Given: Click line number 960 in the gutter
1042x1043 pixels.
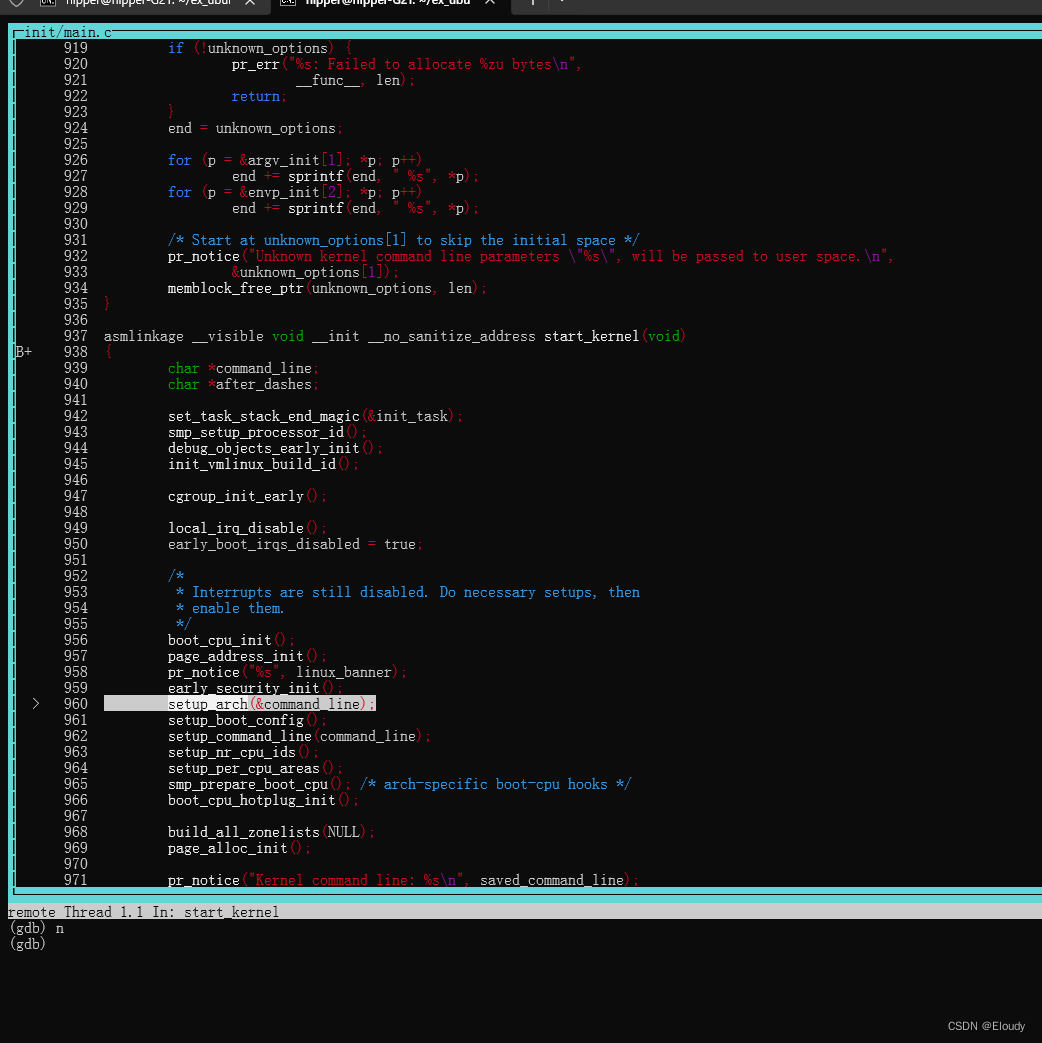Looking at the screenshot, I should (x=75, y=703).
